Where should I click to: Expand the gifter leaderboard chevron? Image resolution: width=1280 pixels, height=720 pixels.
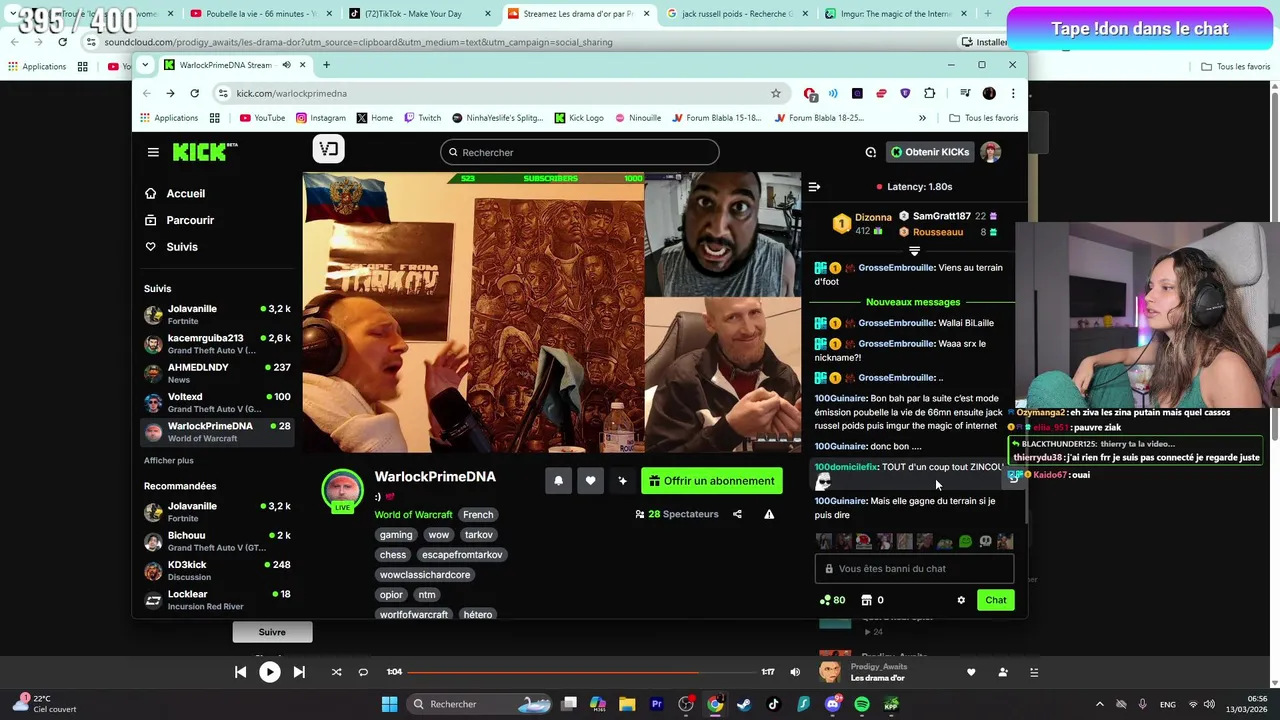pyautogui.click(x=914, y=251)
